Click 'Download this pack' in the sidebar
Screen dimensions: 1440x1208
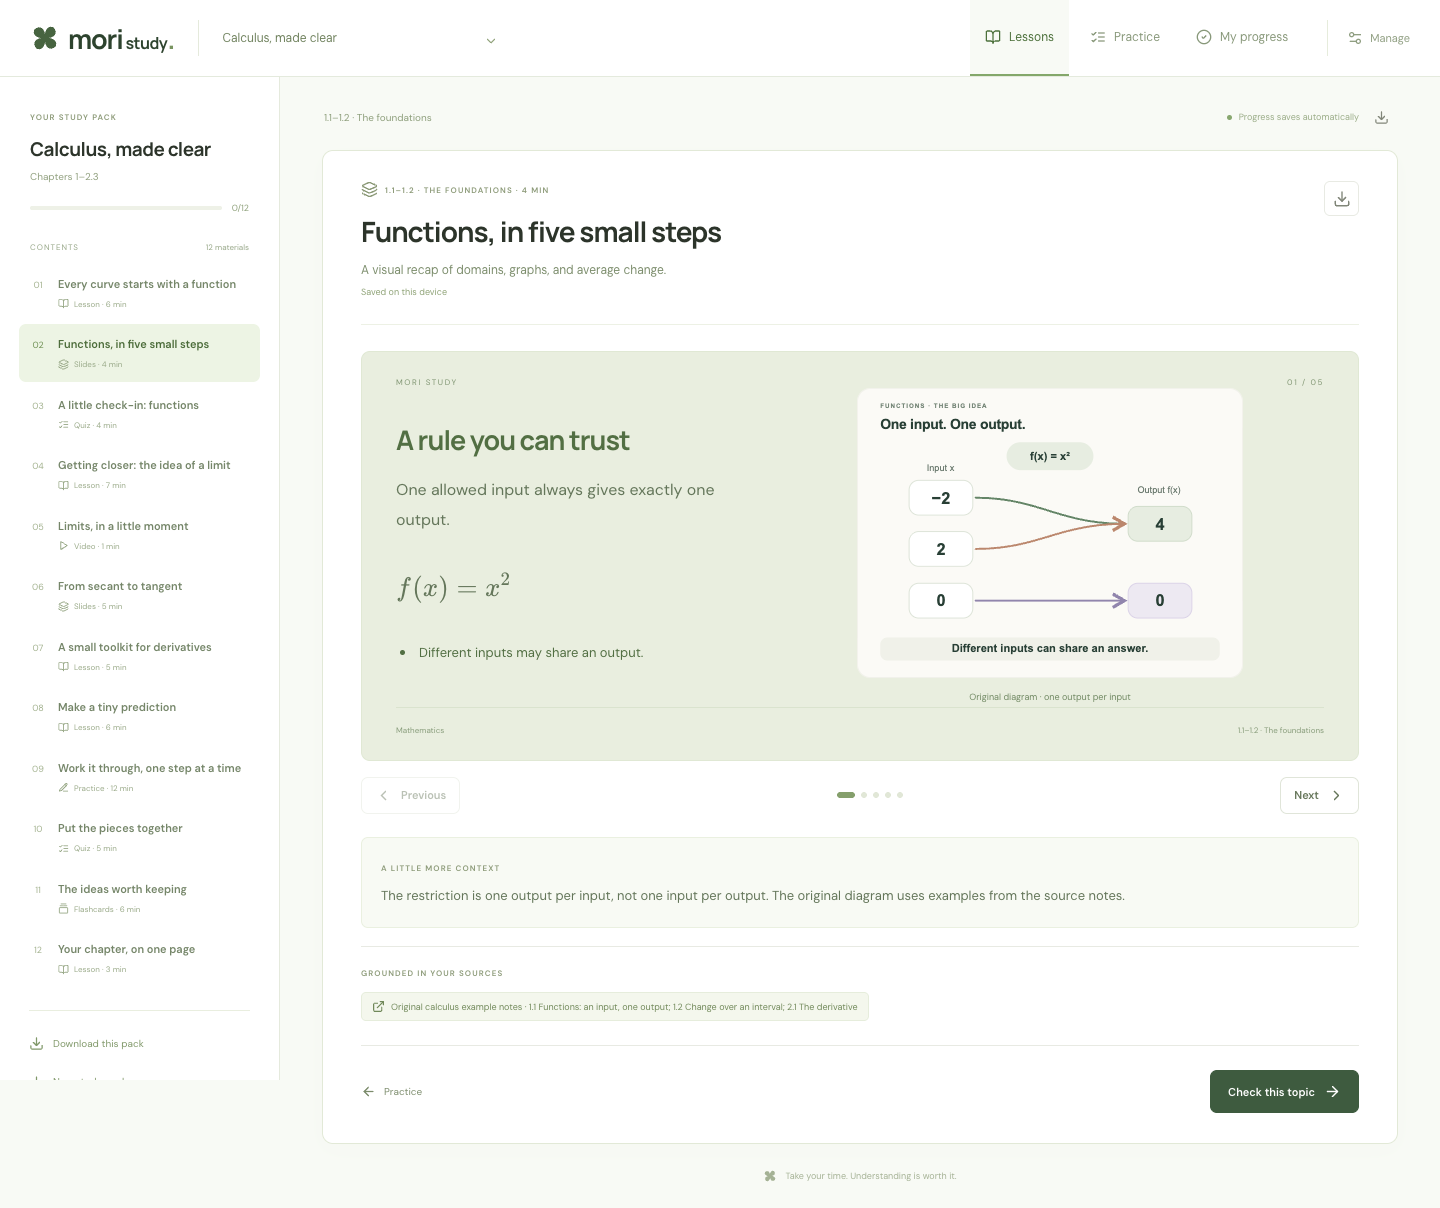[87, 1044]
